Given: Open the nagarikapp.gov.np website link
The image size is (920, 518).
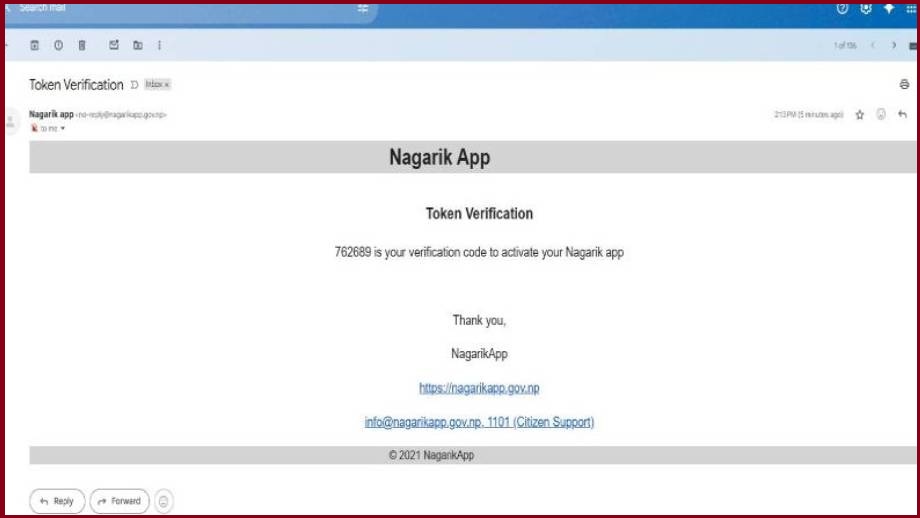Looking at the screenshot, I should click(479, 388).
